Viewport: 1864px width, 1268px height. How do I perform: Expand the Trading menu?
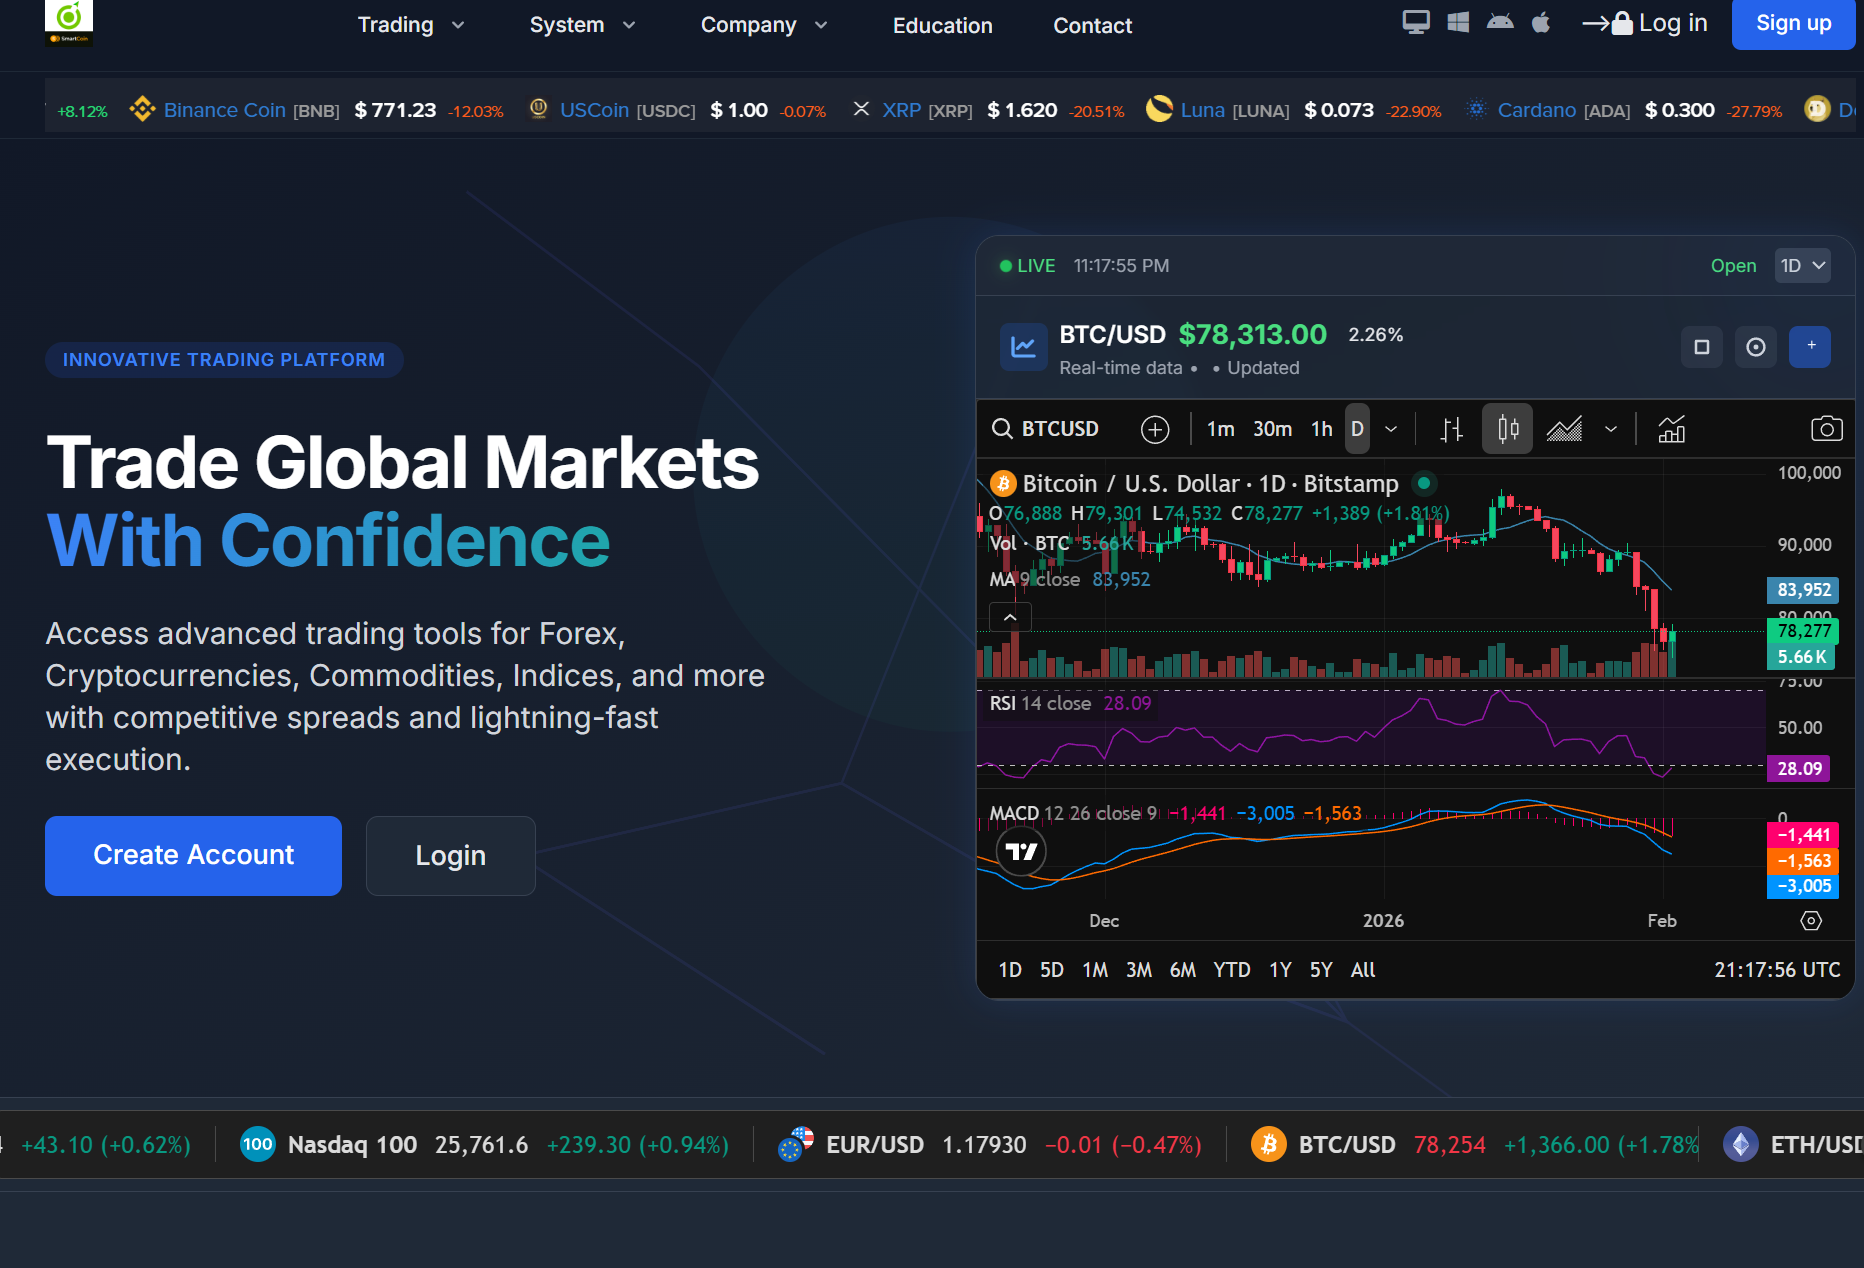tap(411, 25)
